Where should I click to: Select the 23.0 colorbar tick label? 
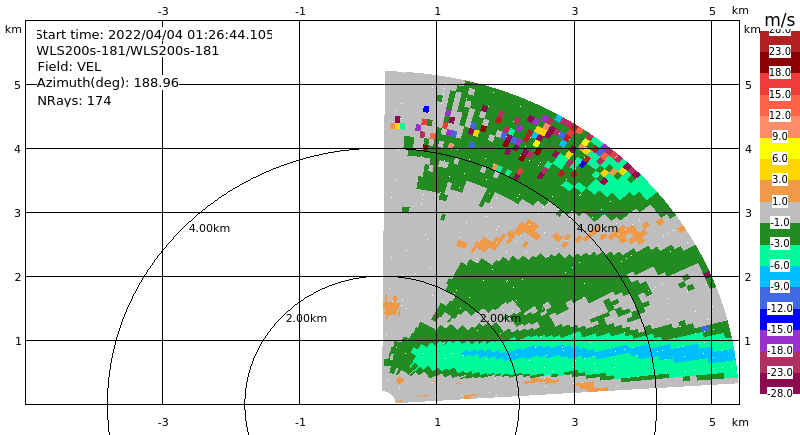pyautogui.click(x=780, y=51)
